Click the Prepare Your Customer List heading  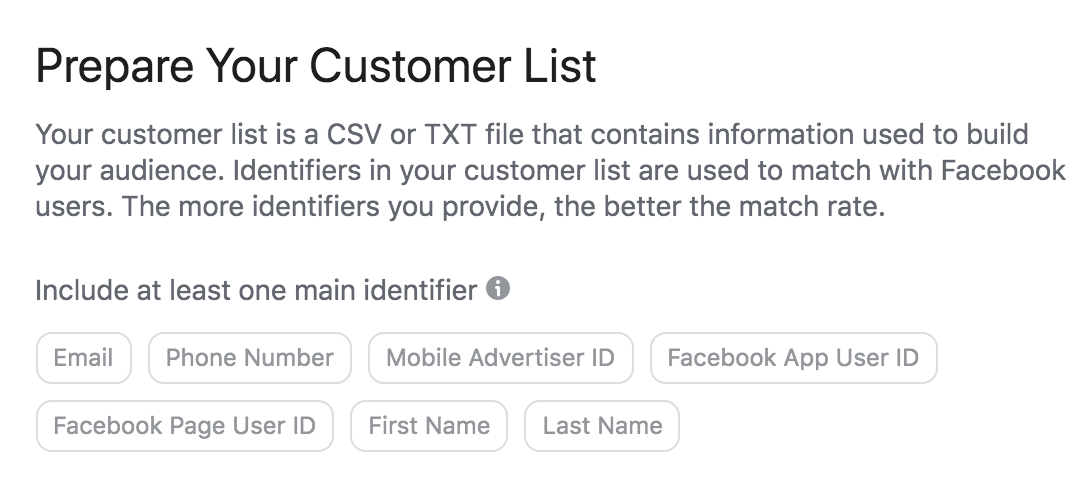tap(316, 66)
